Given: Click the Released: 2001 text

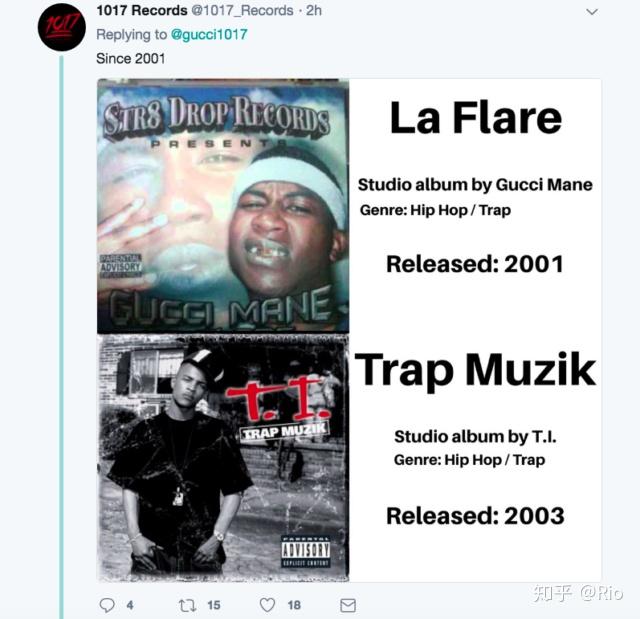Looking at the screenshot, I should tap(475, 264).
